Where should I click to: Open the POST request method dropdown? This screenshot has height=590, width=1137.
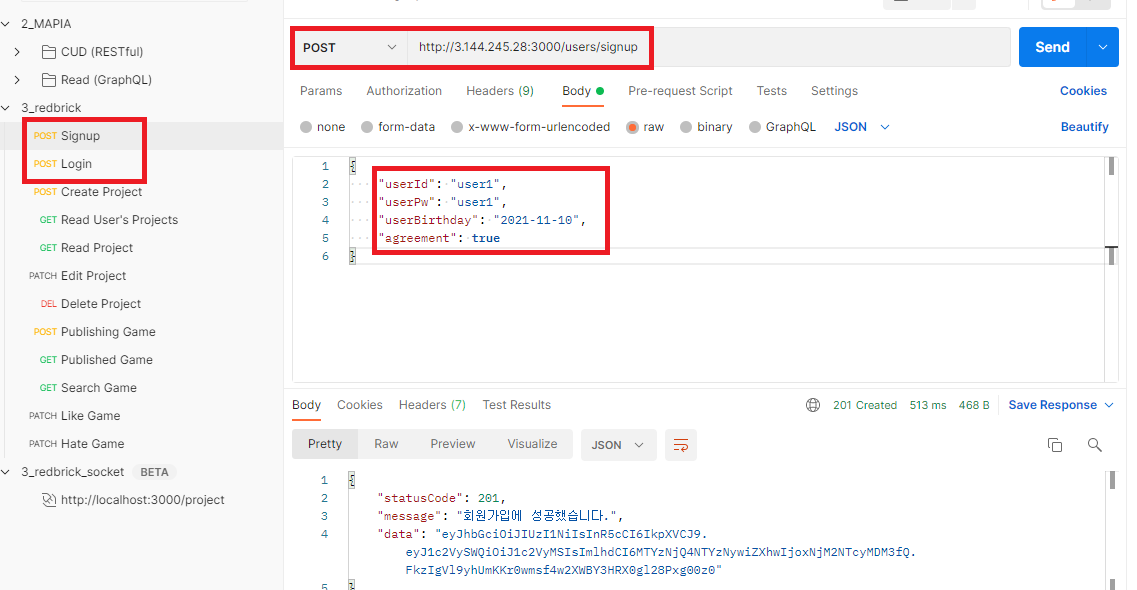349,47
